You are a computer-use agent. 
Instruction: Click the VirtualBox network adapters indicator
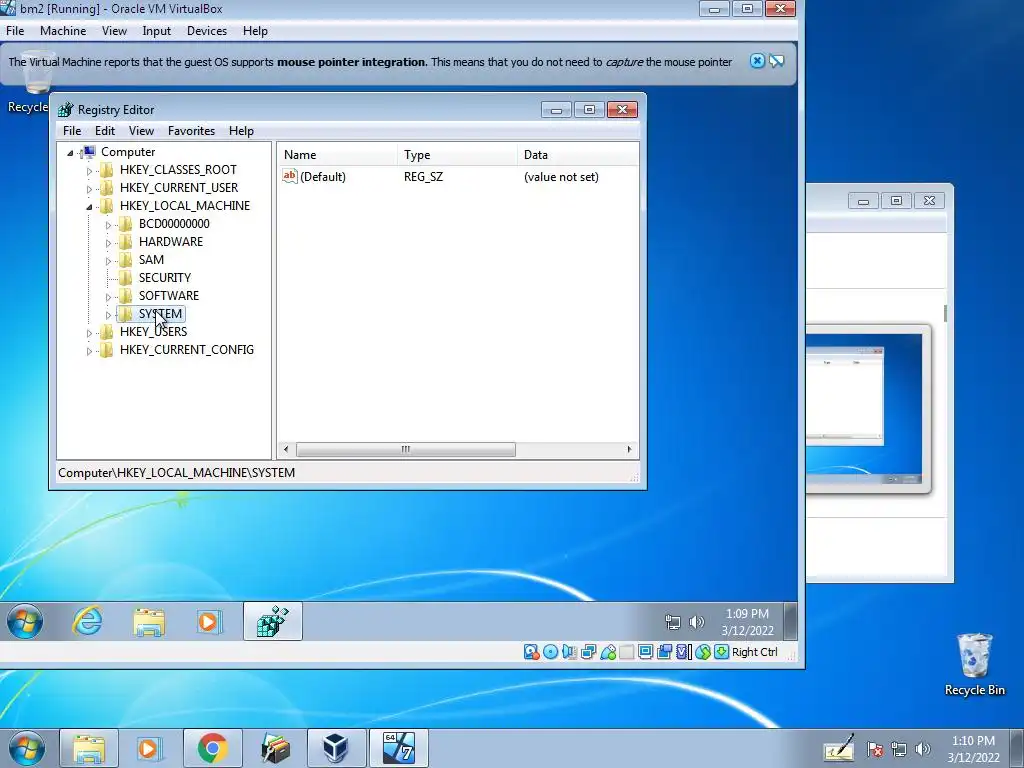pos(588,652)
